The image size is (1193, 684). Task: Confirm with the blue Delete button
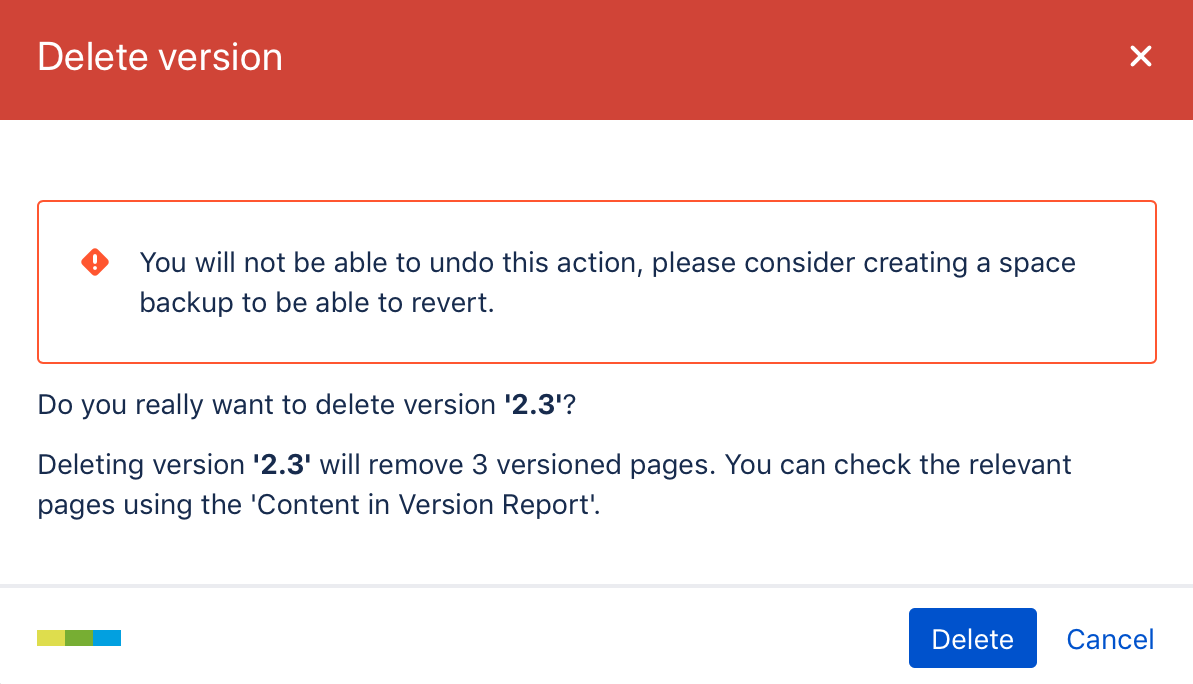tap(972, 639)
